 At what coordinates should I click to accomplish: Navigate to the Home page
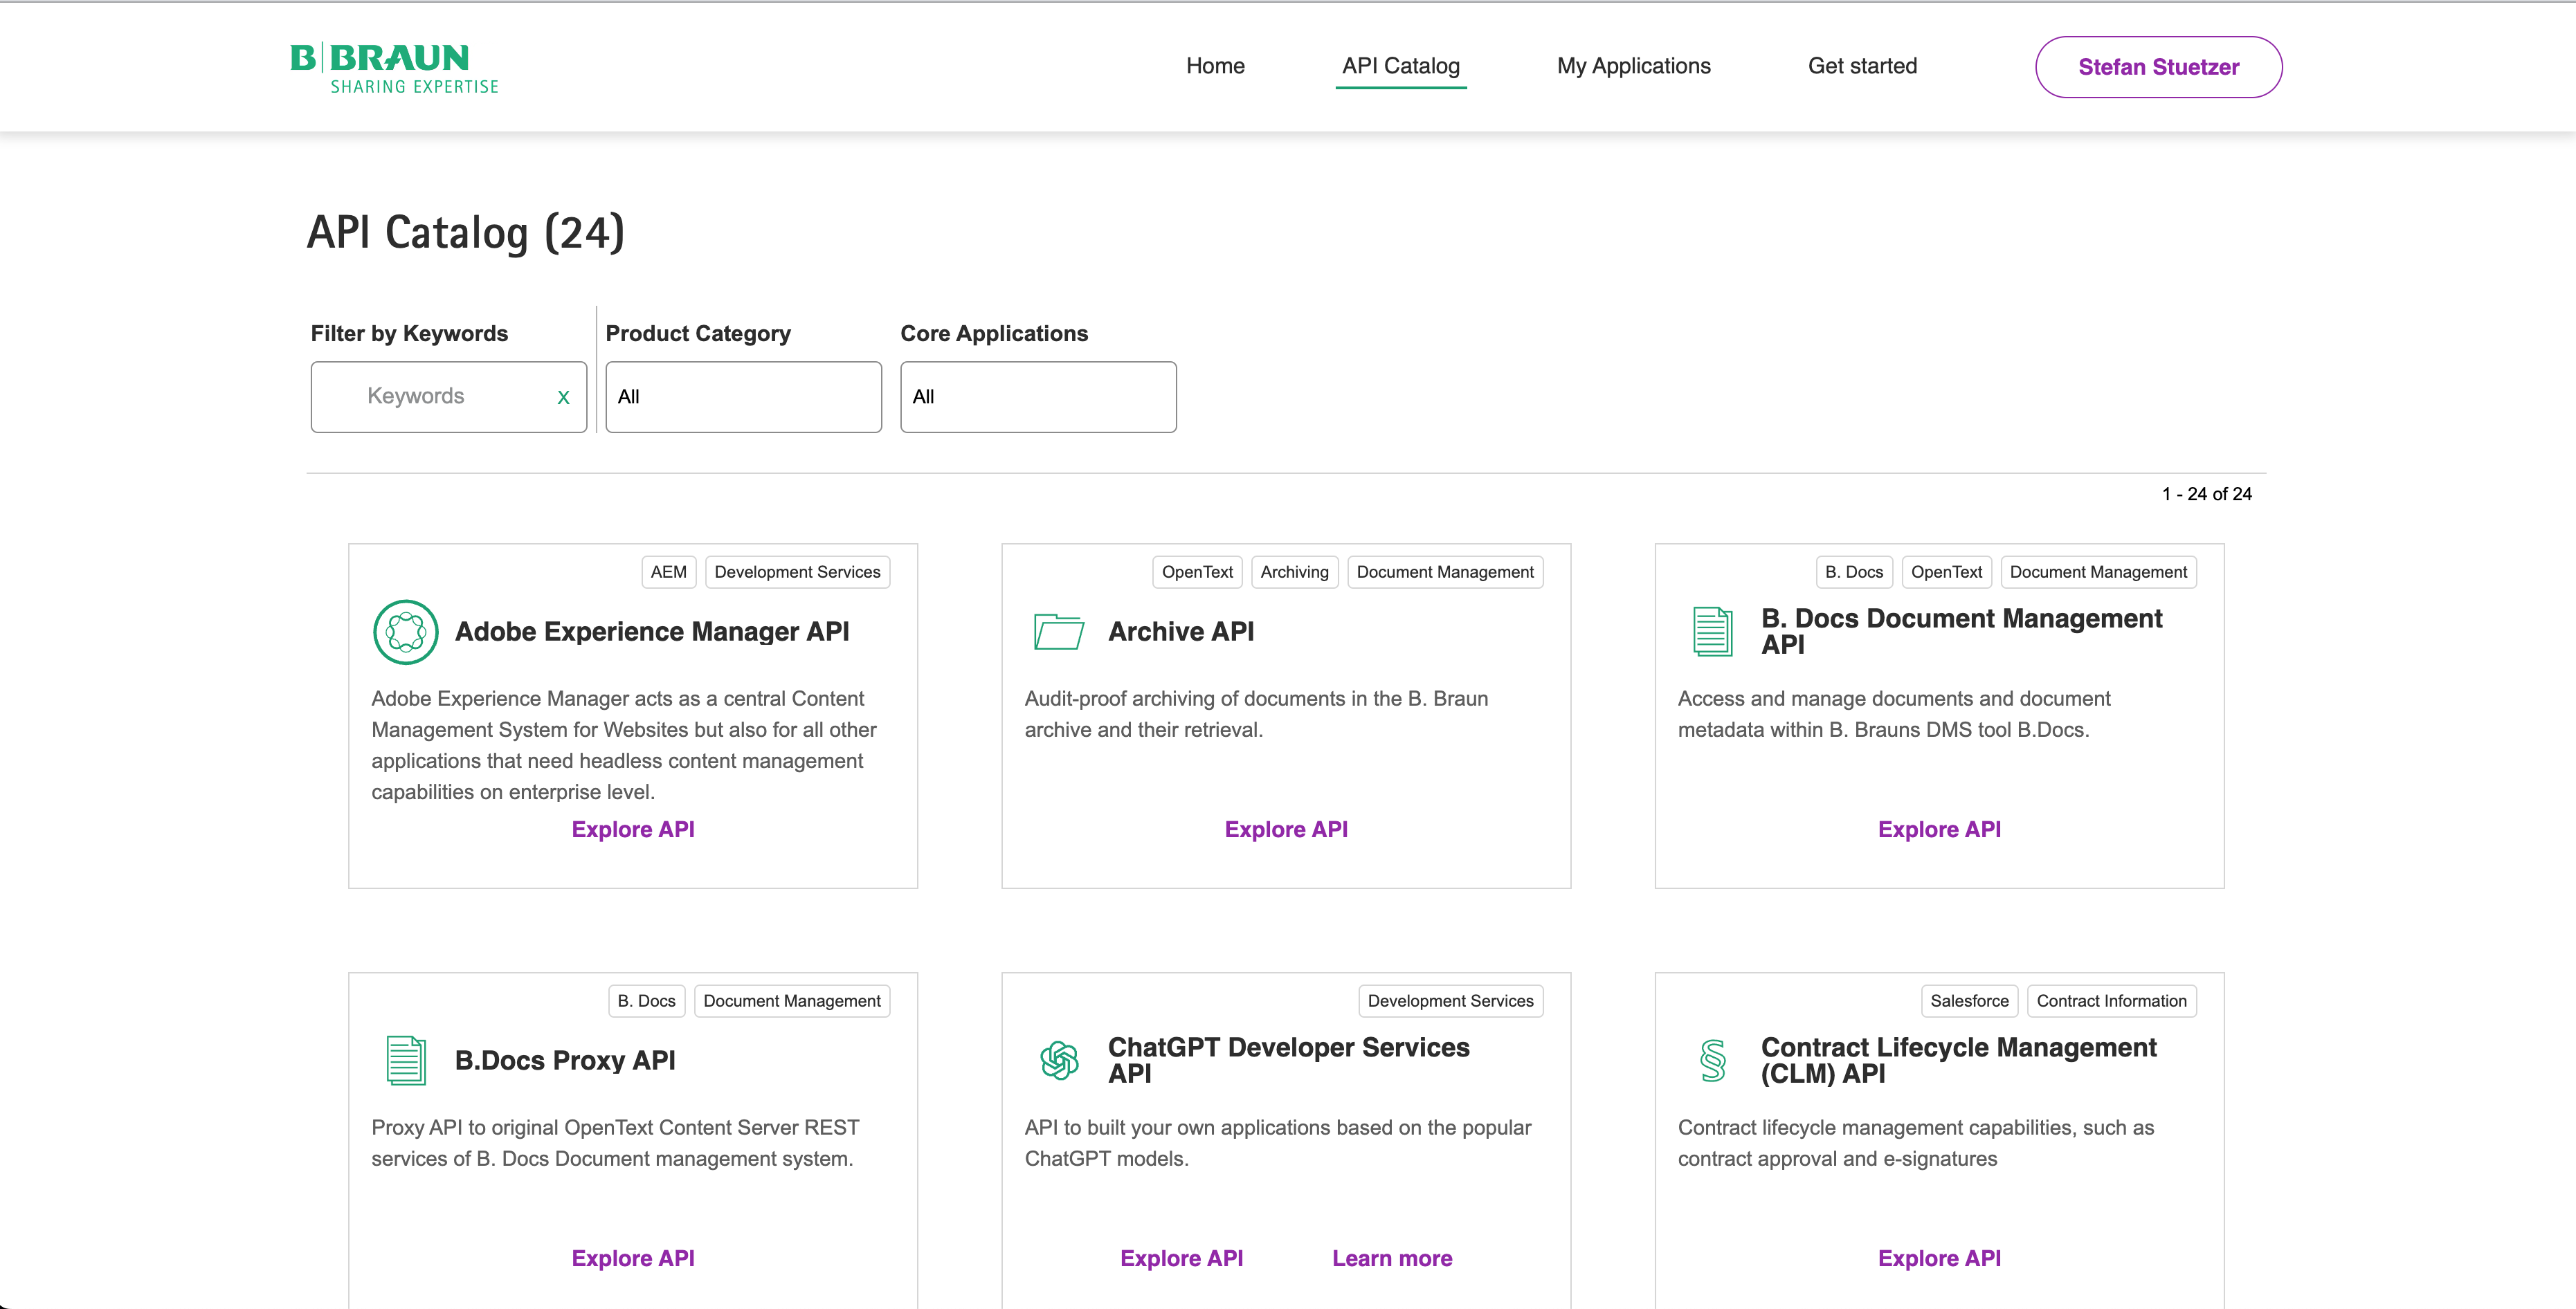[x=1215, y=66]
